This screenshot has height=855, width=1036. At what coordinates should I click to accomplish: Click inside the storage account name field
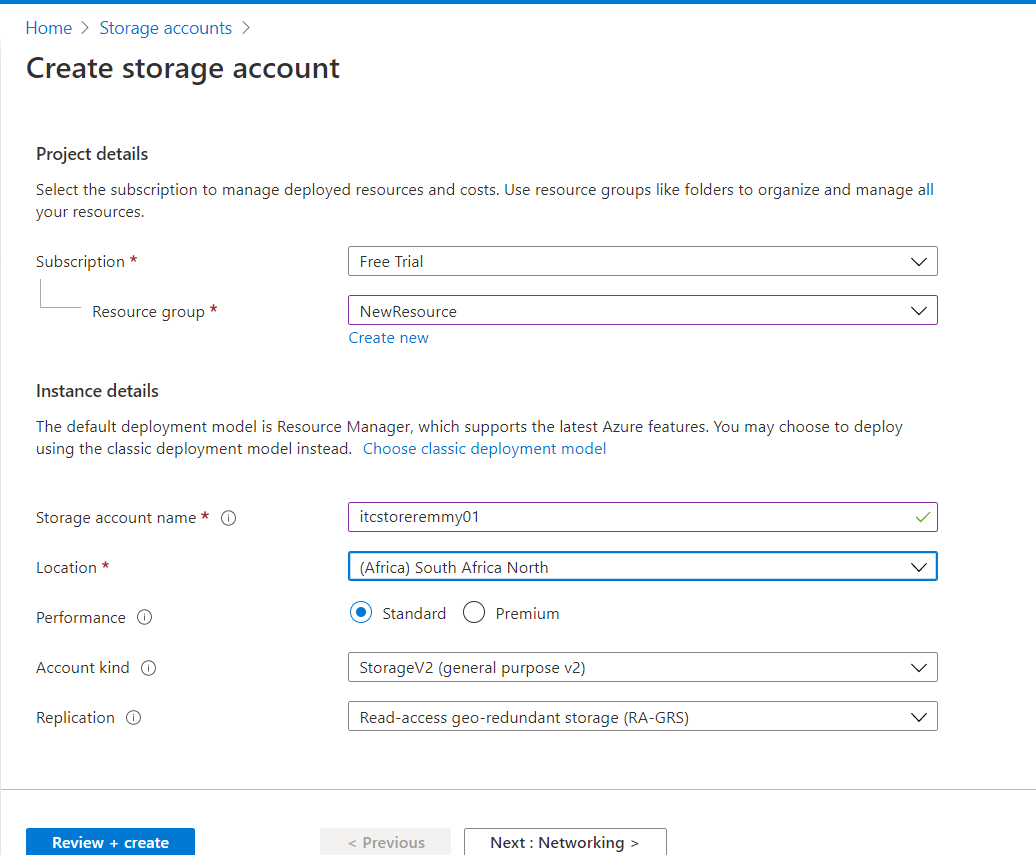pyautogui.click(x=600, y=517)
